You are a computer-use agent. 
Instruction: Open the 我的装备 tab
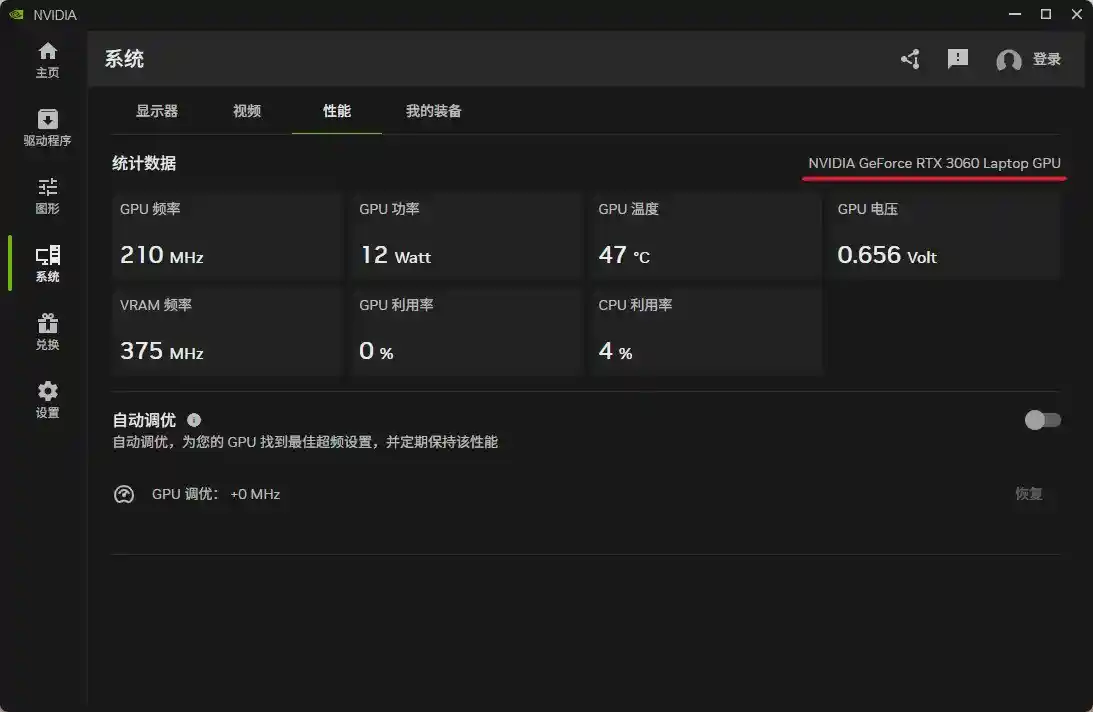click(x=432, y=111)
